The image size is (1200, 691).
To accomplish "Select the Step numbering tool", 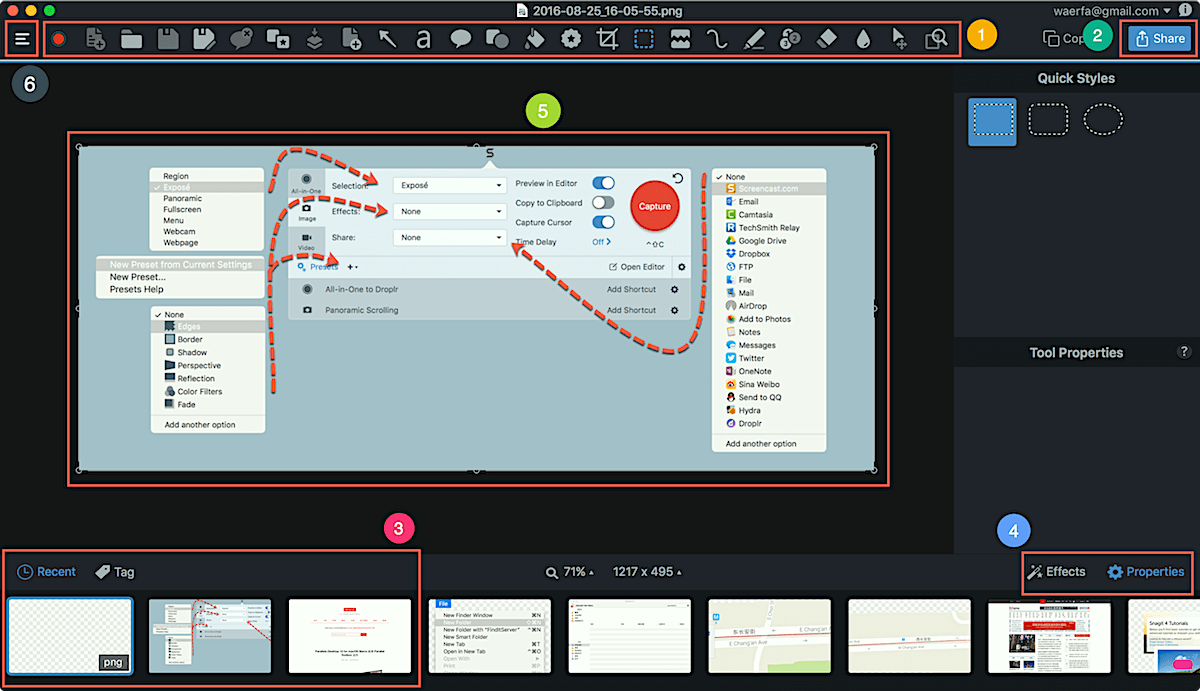I will [x=790, y=40].
